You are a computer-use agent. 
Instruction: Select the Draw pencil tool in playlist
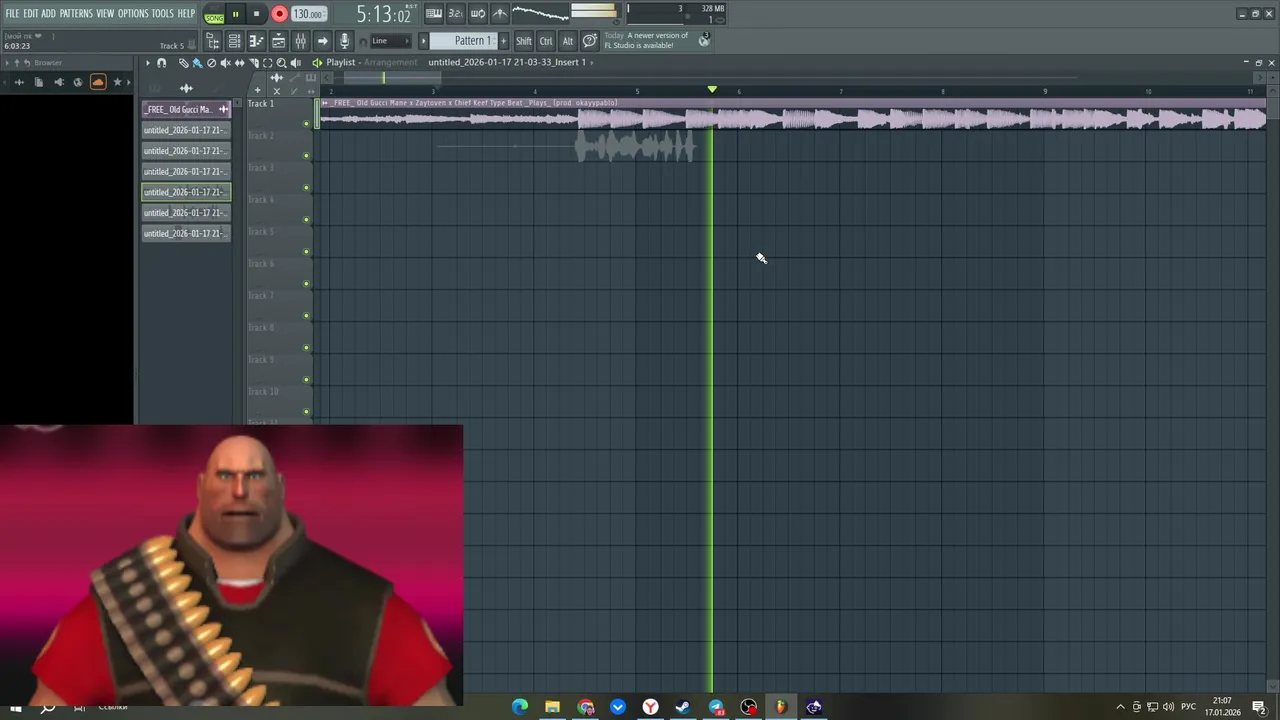pyautogui.click(x=183, y=62)
